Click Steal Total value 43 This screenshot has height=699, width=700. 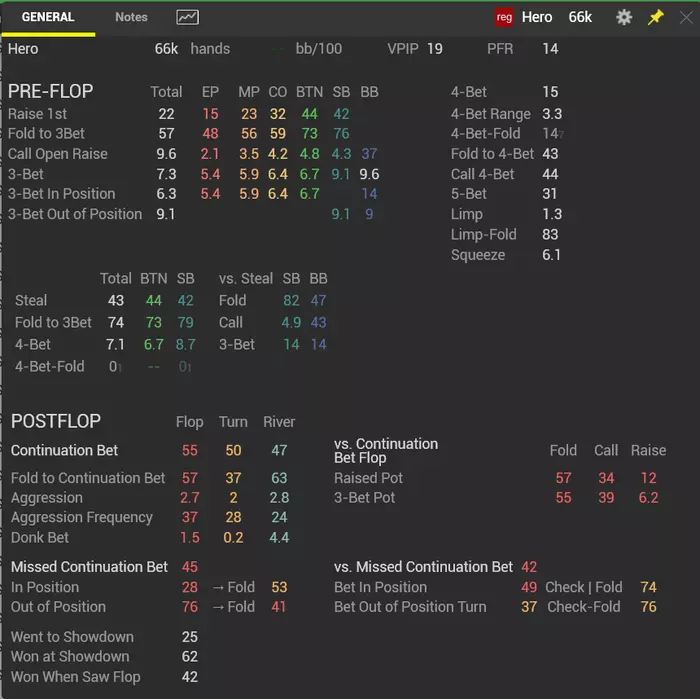(x=116, y=300)
